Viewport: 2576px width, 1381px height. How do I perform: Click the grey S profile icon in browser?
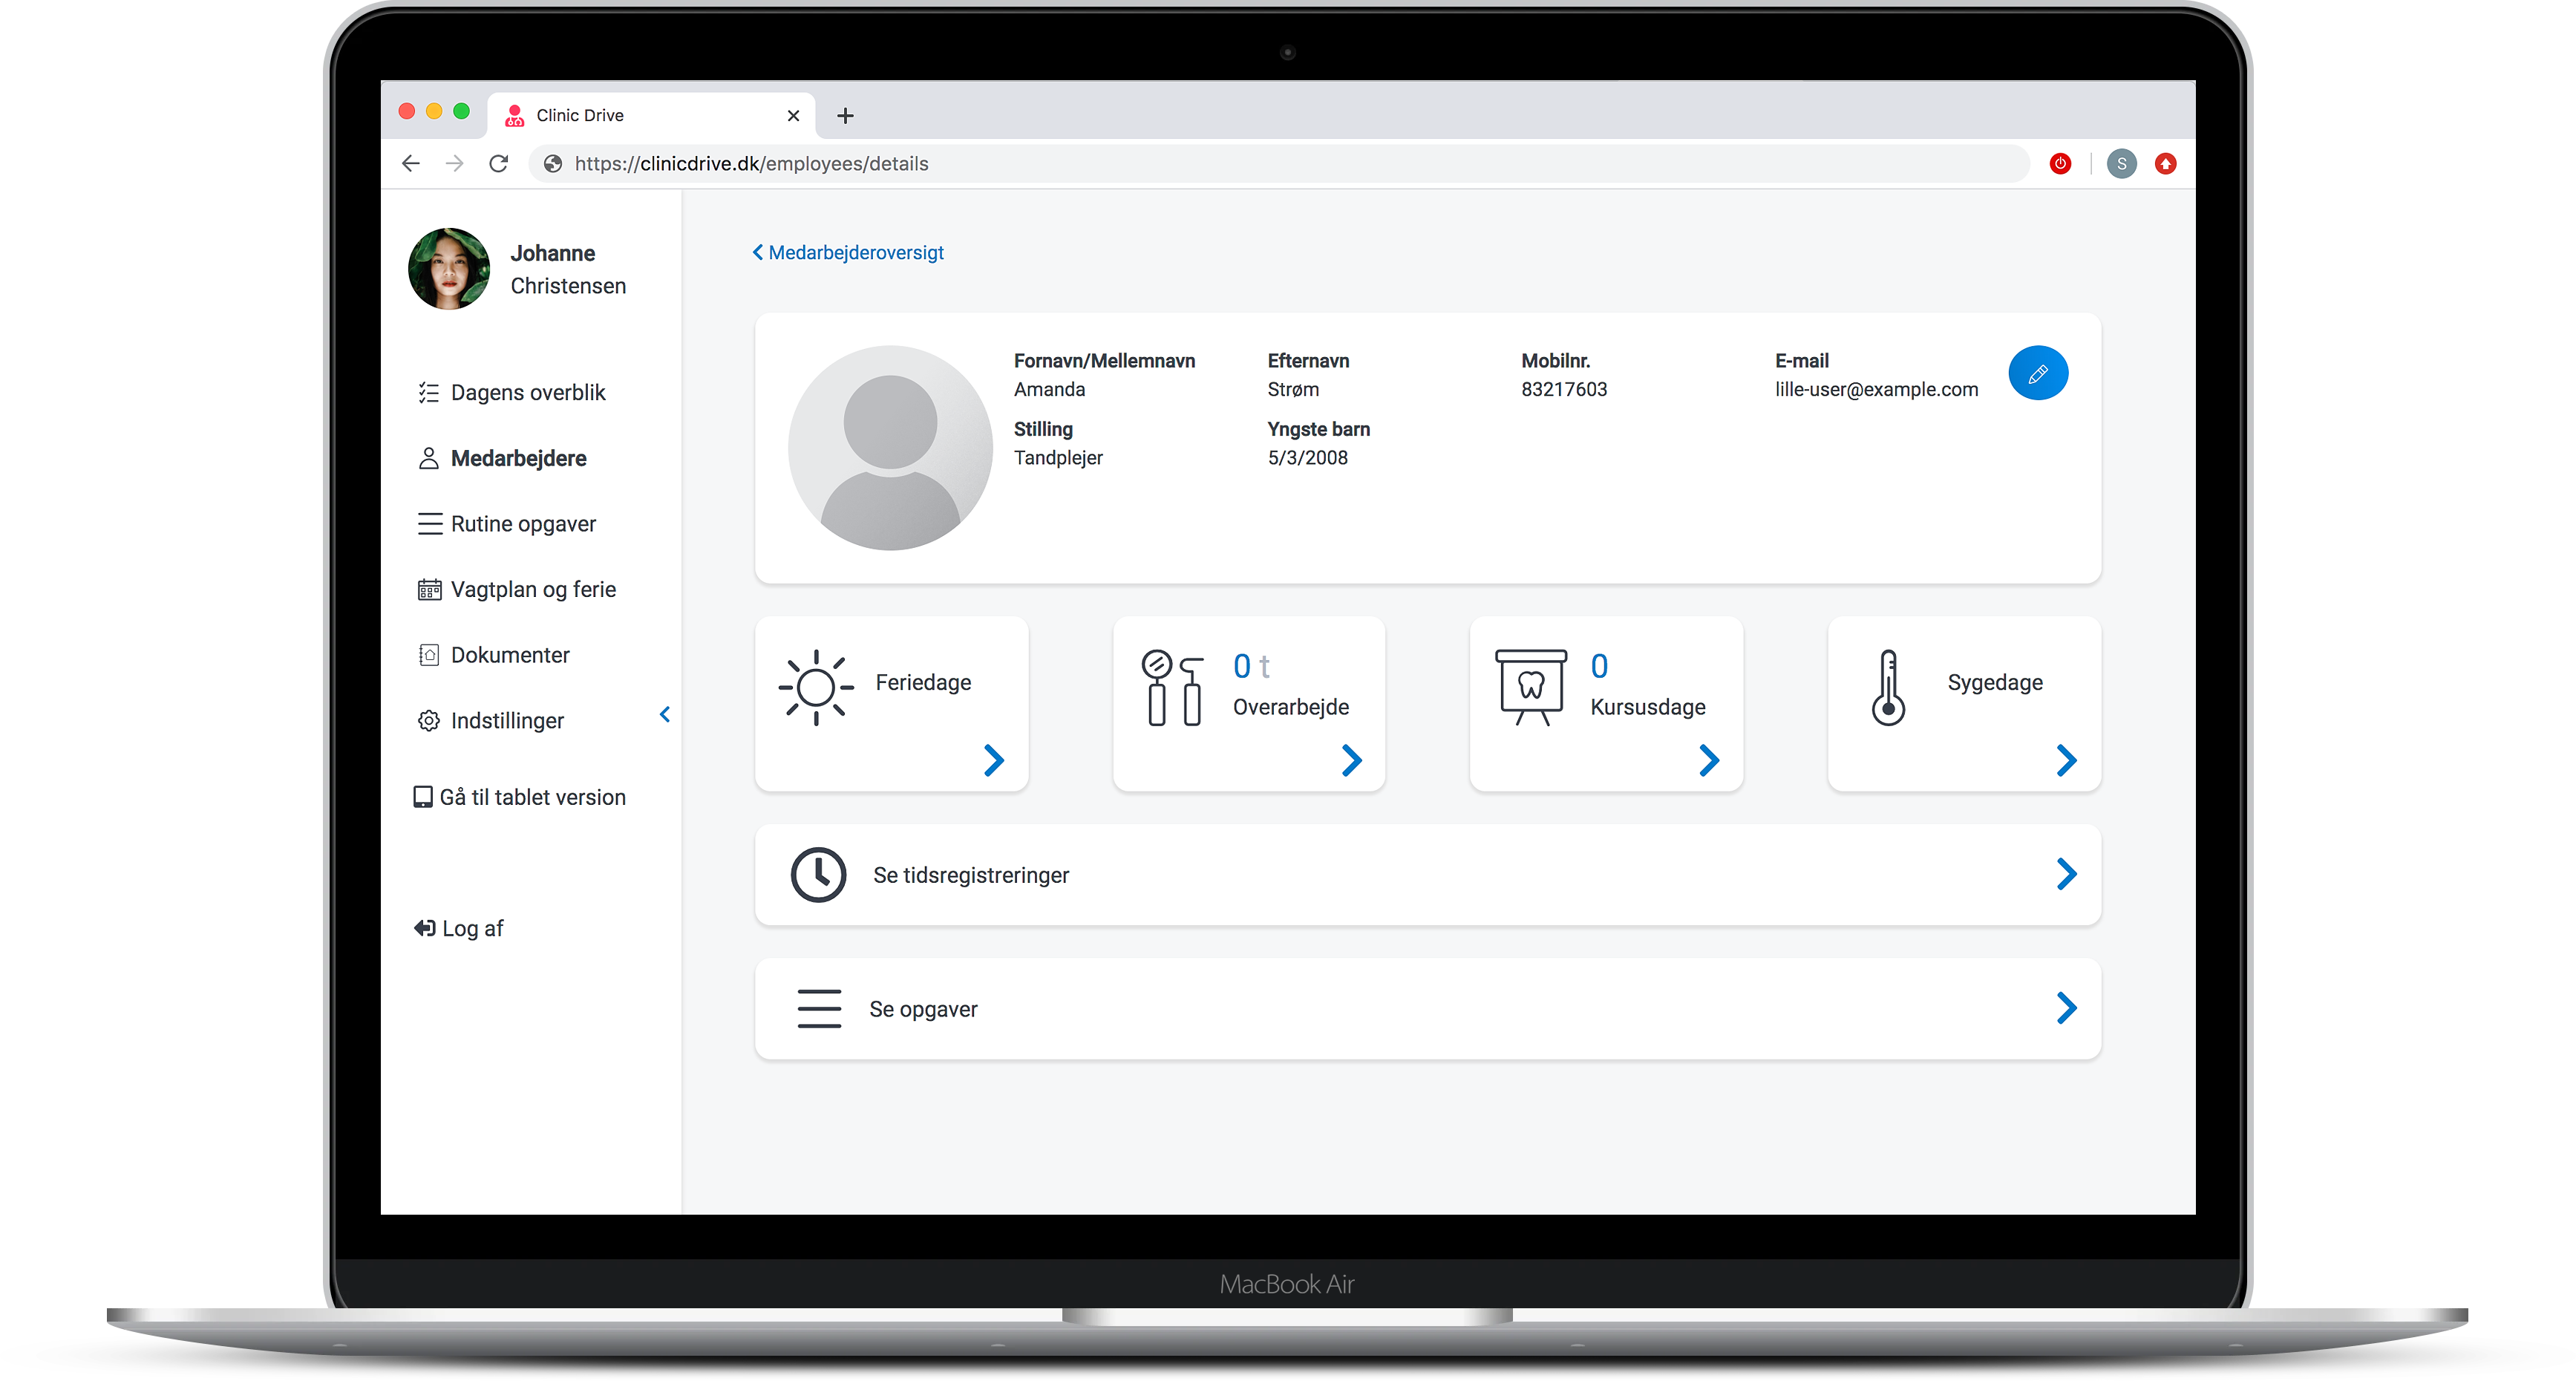(x=2121, y=163)
